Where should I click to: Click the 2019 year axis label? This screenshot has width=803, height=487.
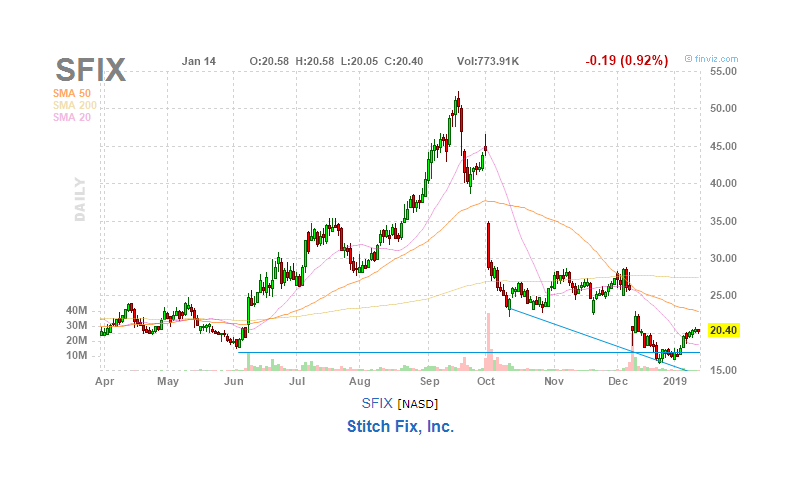pyautogui.click(x=674, y=382)
